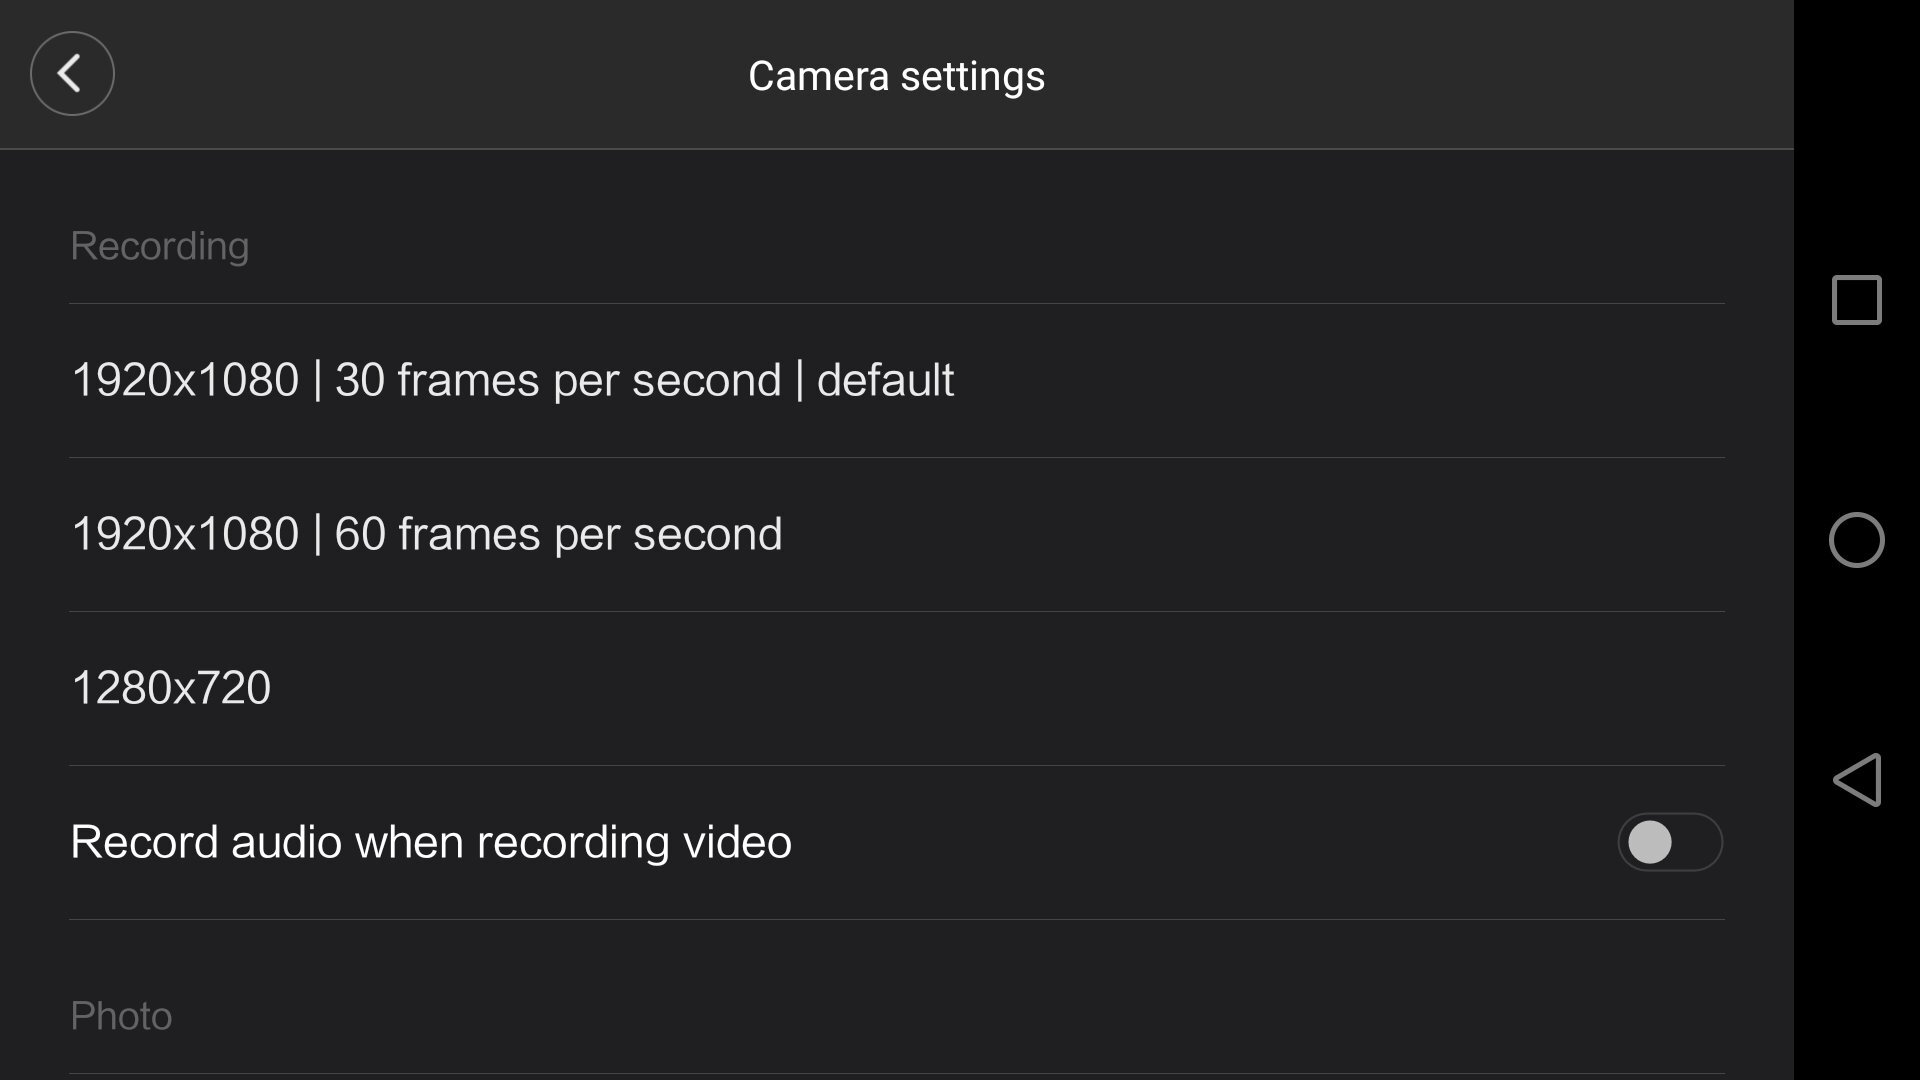The width and height of the screenshot is (1920, 1080).
Task: Click the Recording section header
Action: point(160,246)
